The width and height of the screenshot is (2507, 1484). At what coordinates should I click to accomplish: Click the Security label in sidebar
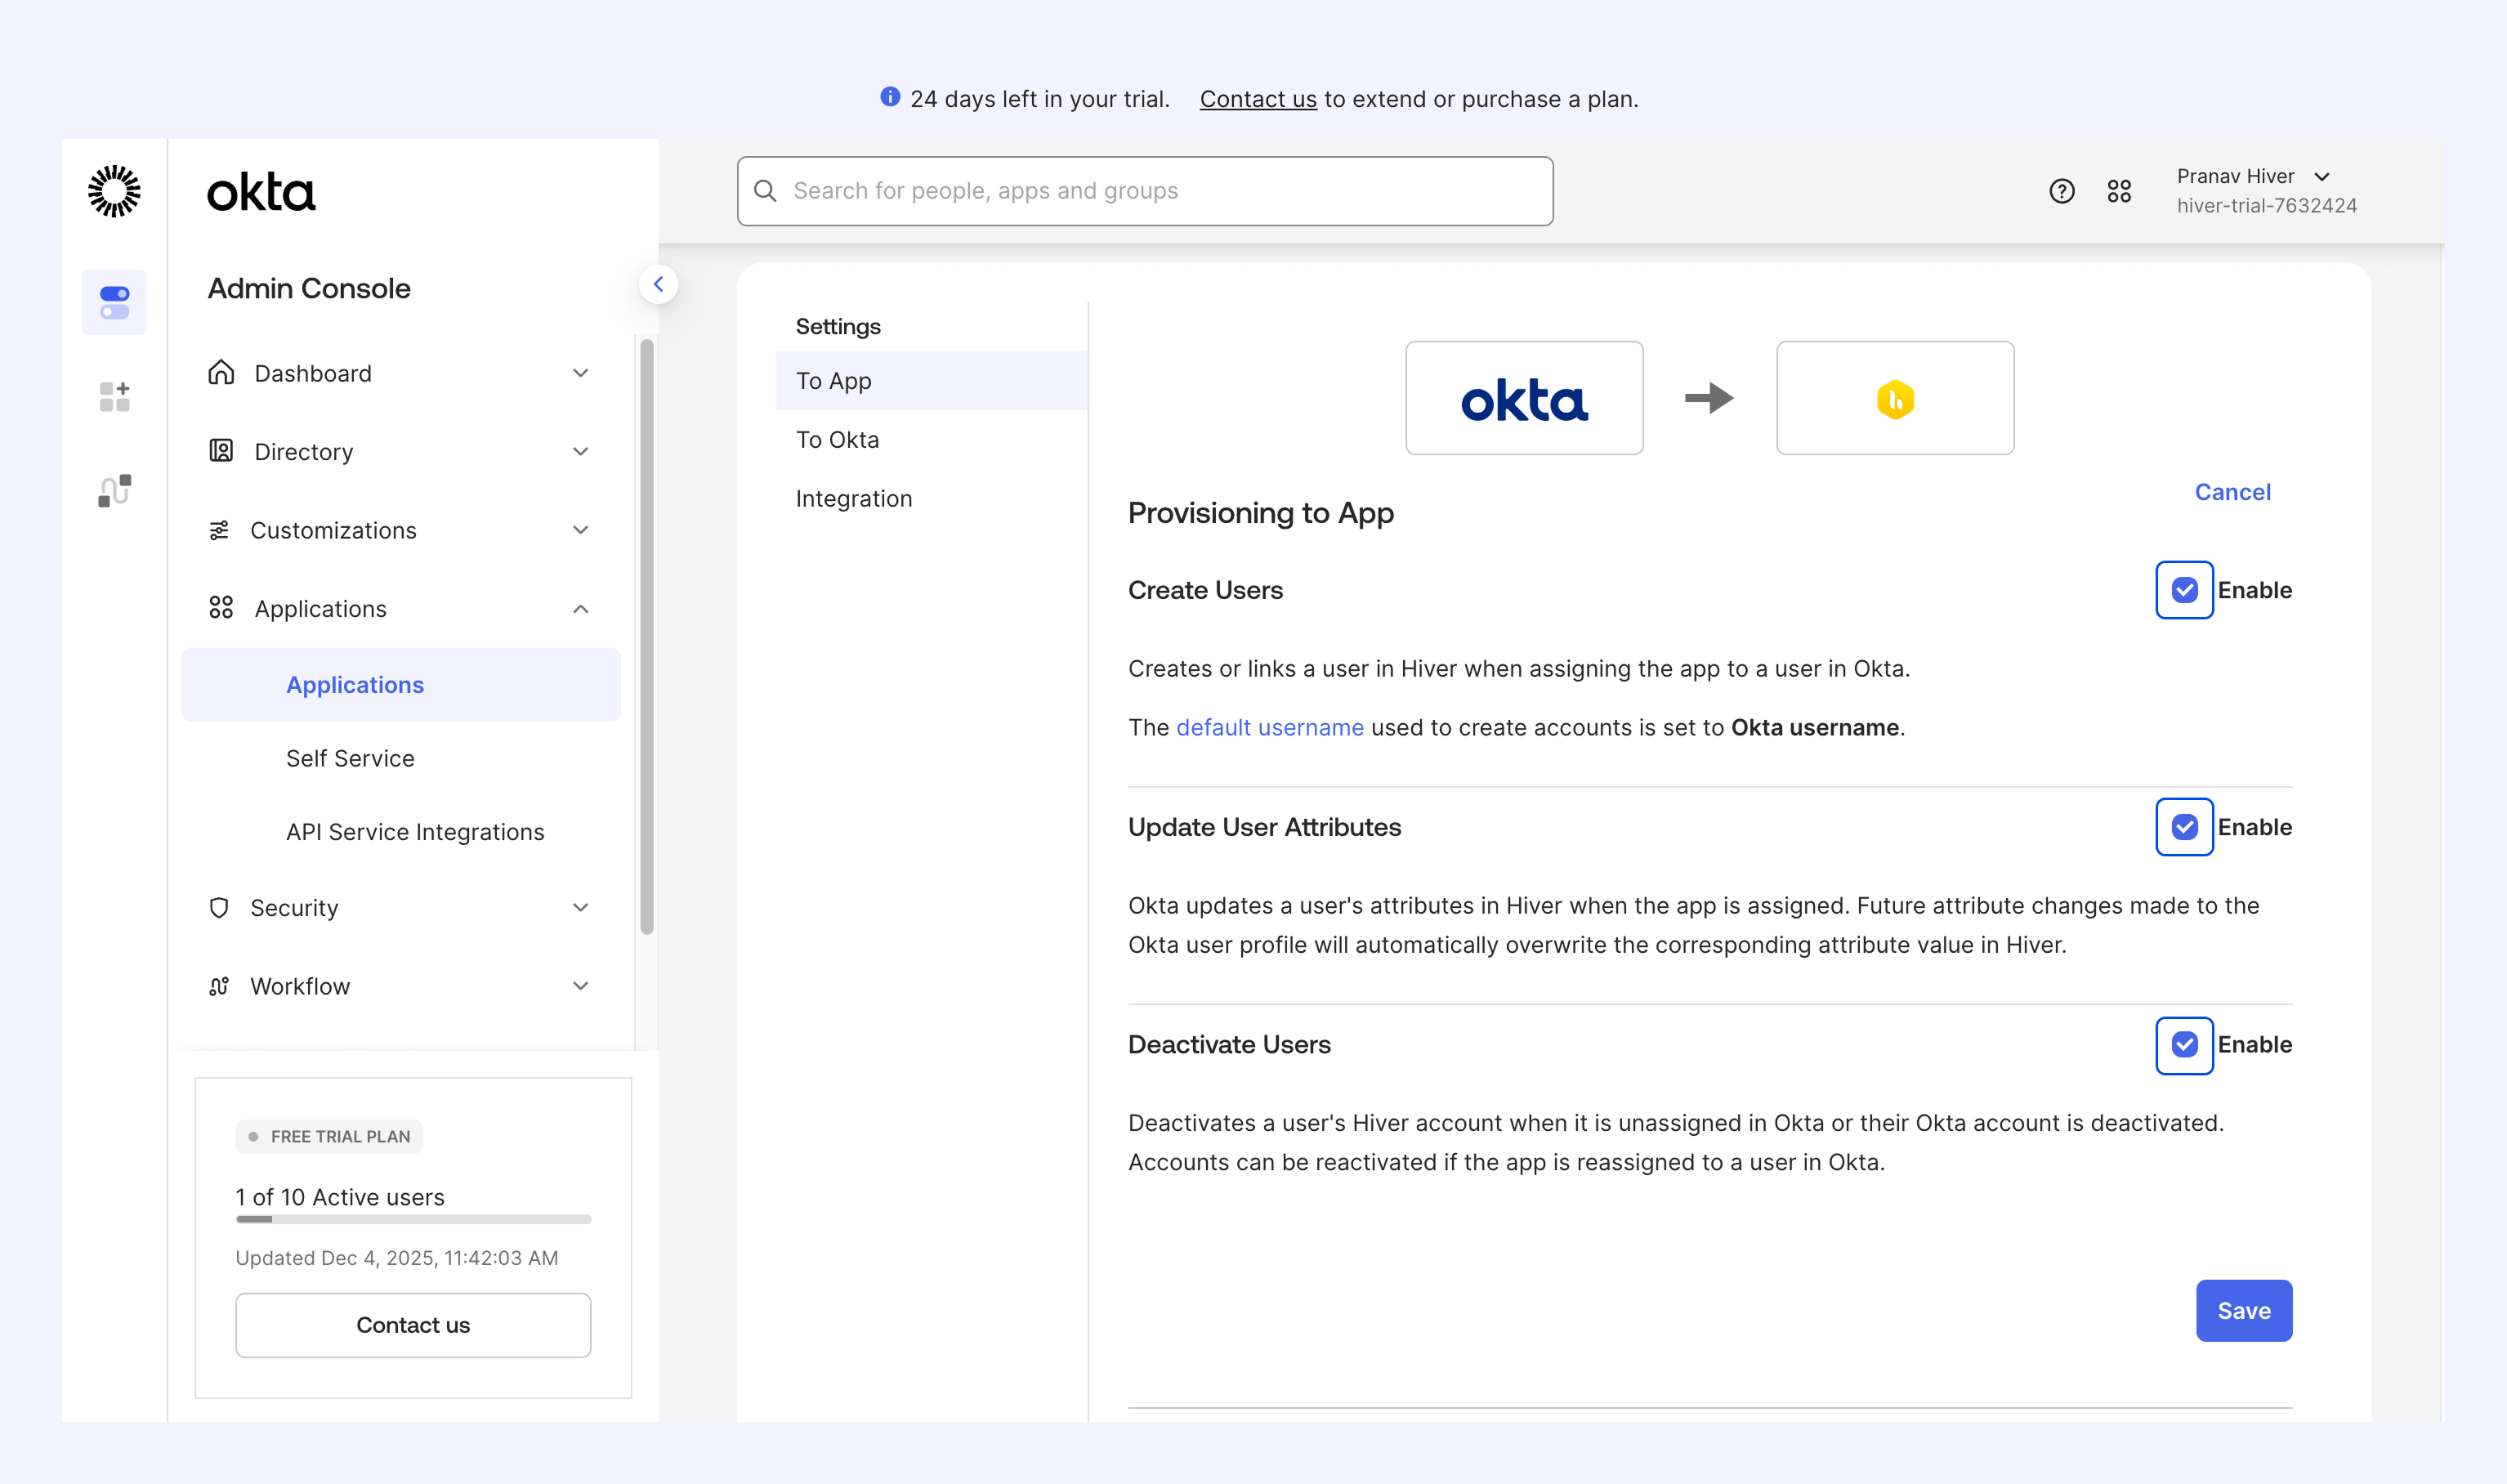point(294,908)
